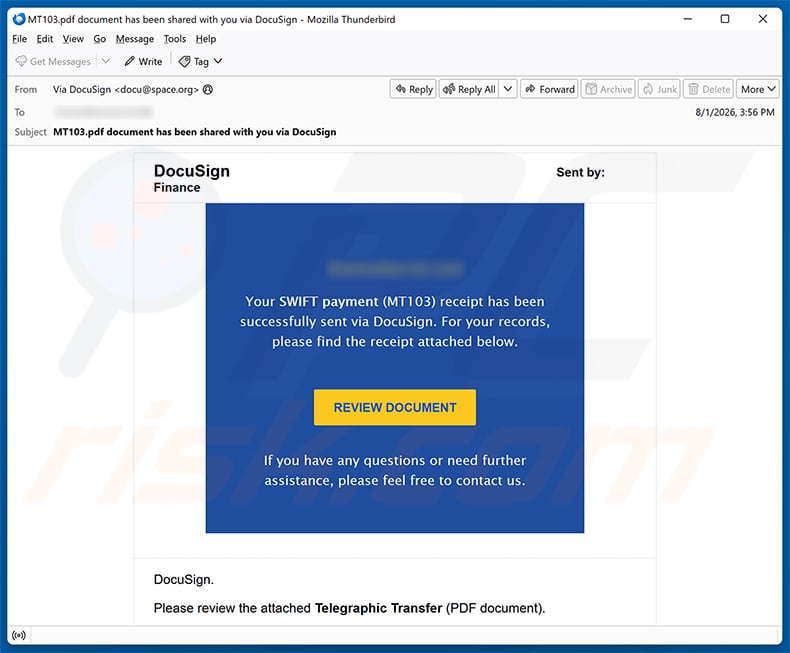Expand the Reply All dropdown arrow
Image resolution: width=790 pixels, height=653 pixels.
pos(508,89)
